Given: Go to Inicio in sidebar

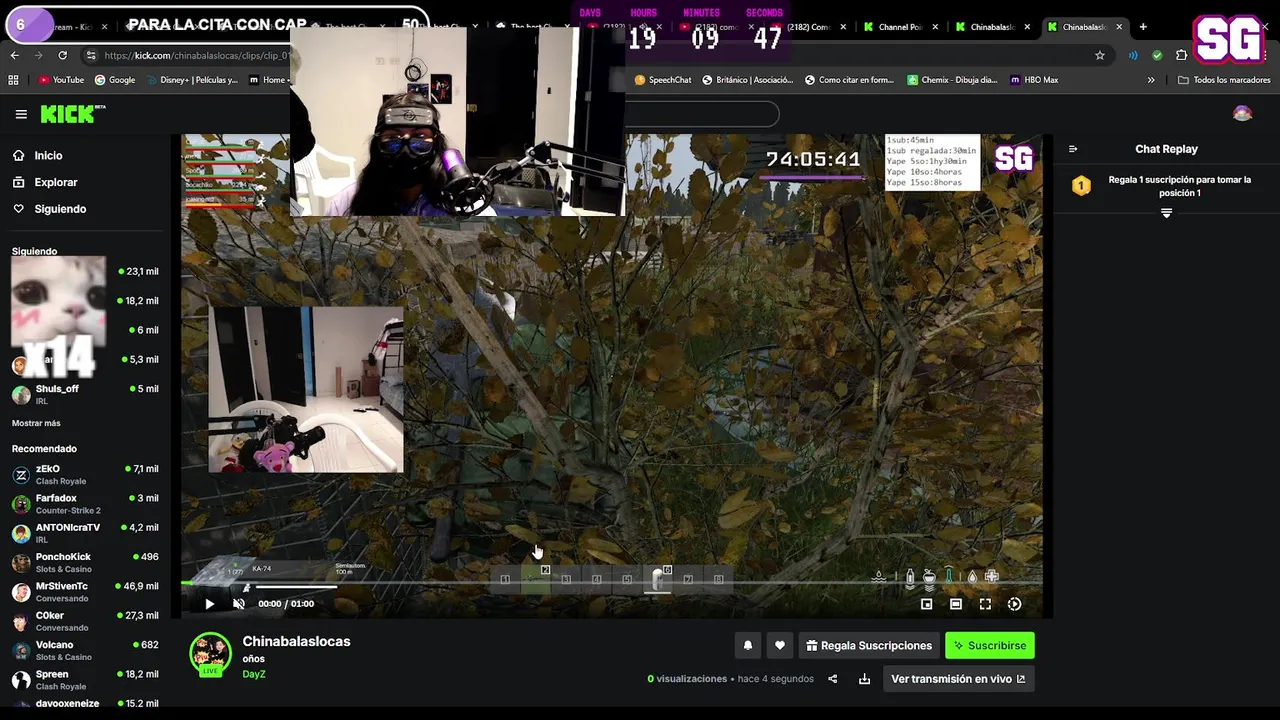Looking at the screenshot, I should click(x=48, y=155).
